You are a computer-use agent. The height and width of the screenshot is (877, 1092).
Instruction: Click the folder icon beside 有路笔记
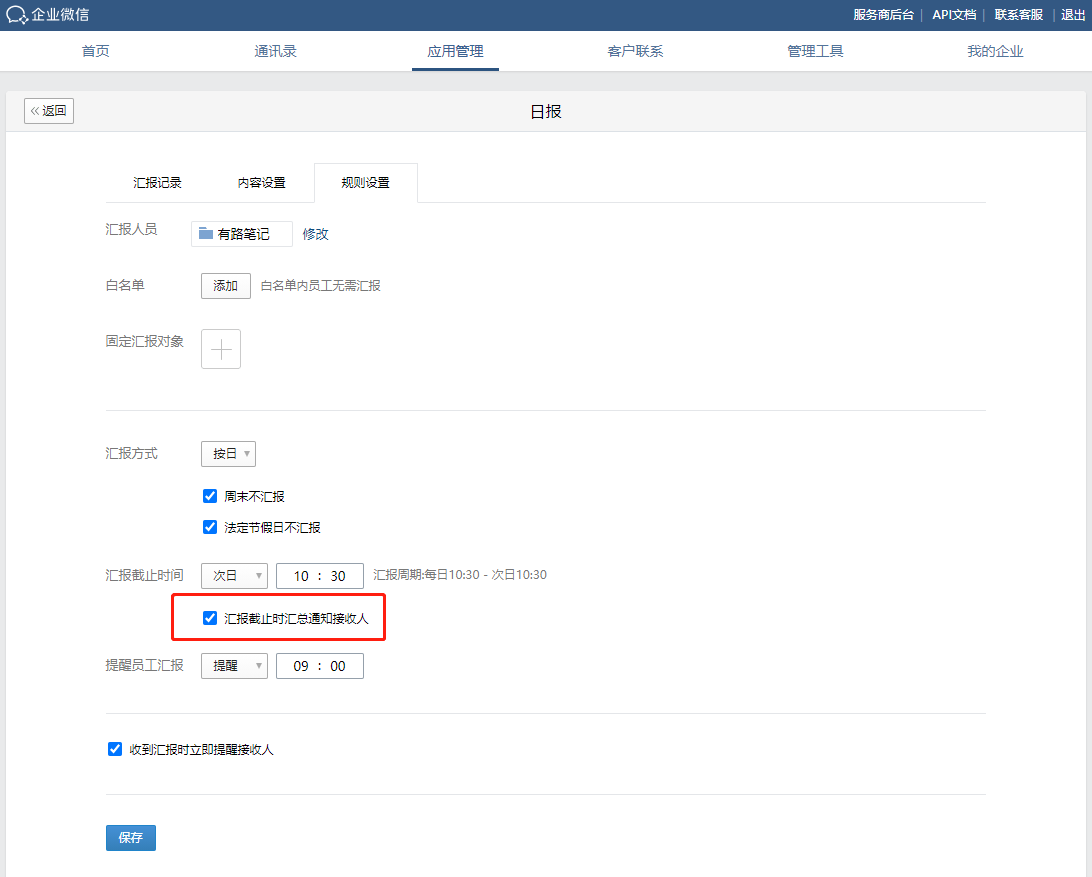click(x=206, y=234)
